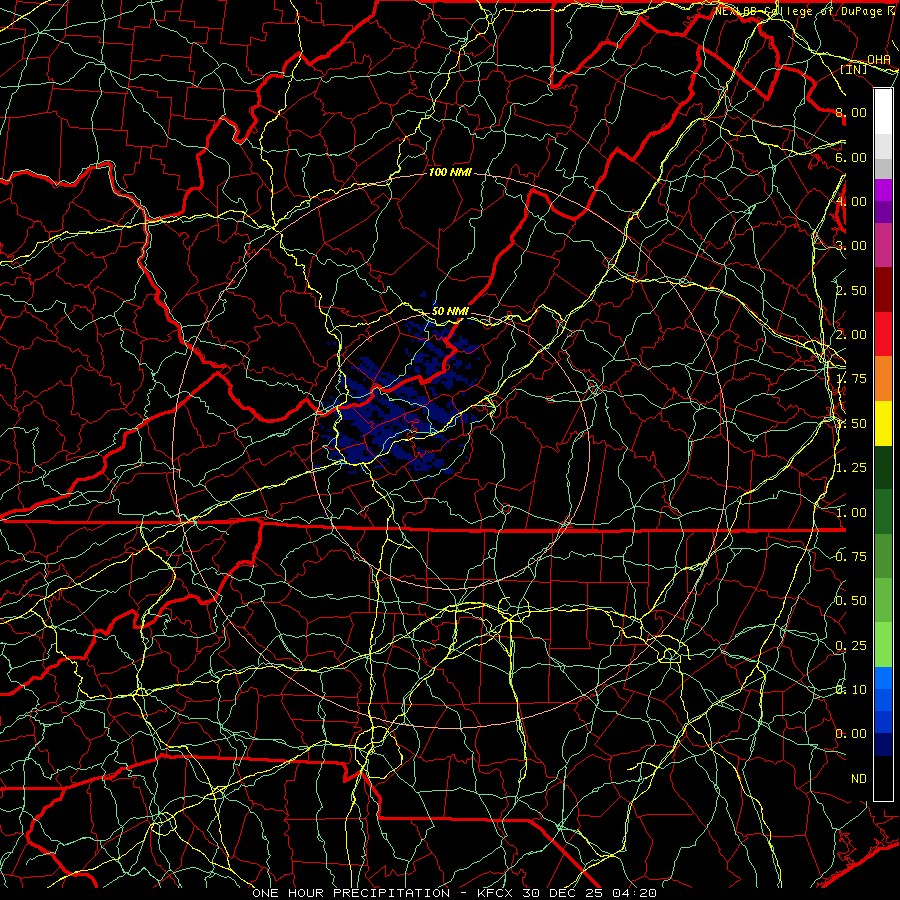Click the OHA product label above legend
Image resolution: width=900 pixels, height=900 pixels.
[x=879, y=60]
